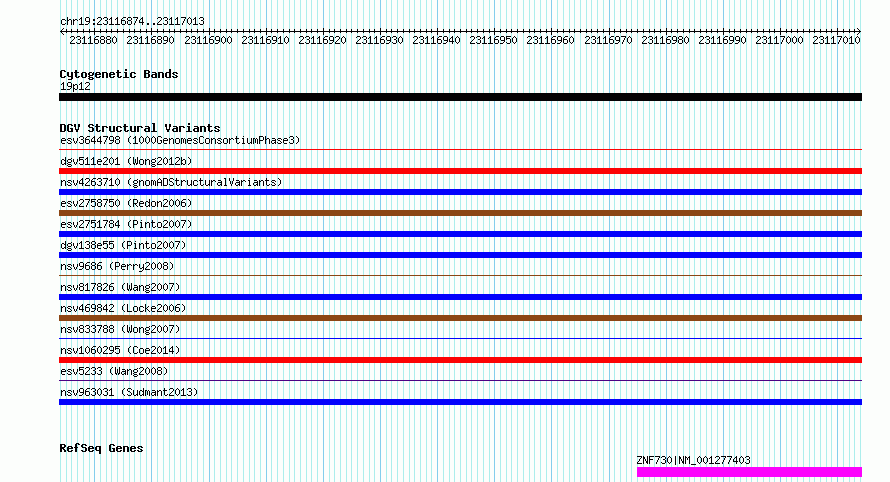Select the blue nsv817826 variant bar
This screenshot has height=482, width=890.
[460, 297]
